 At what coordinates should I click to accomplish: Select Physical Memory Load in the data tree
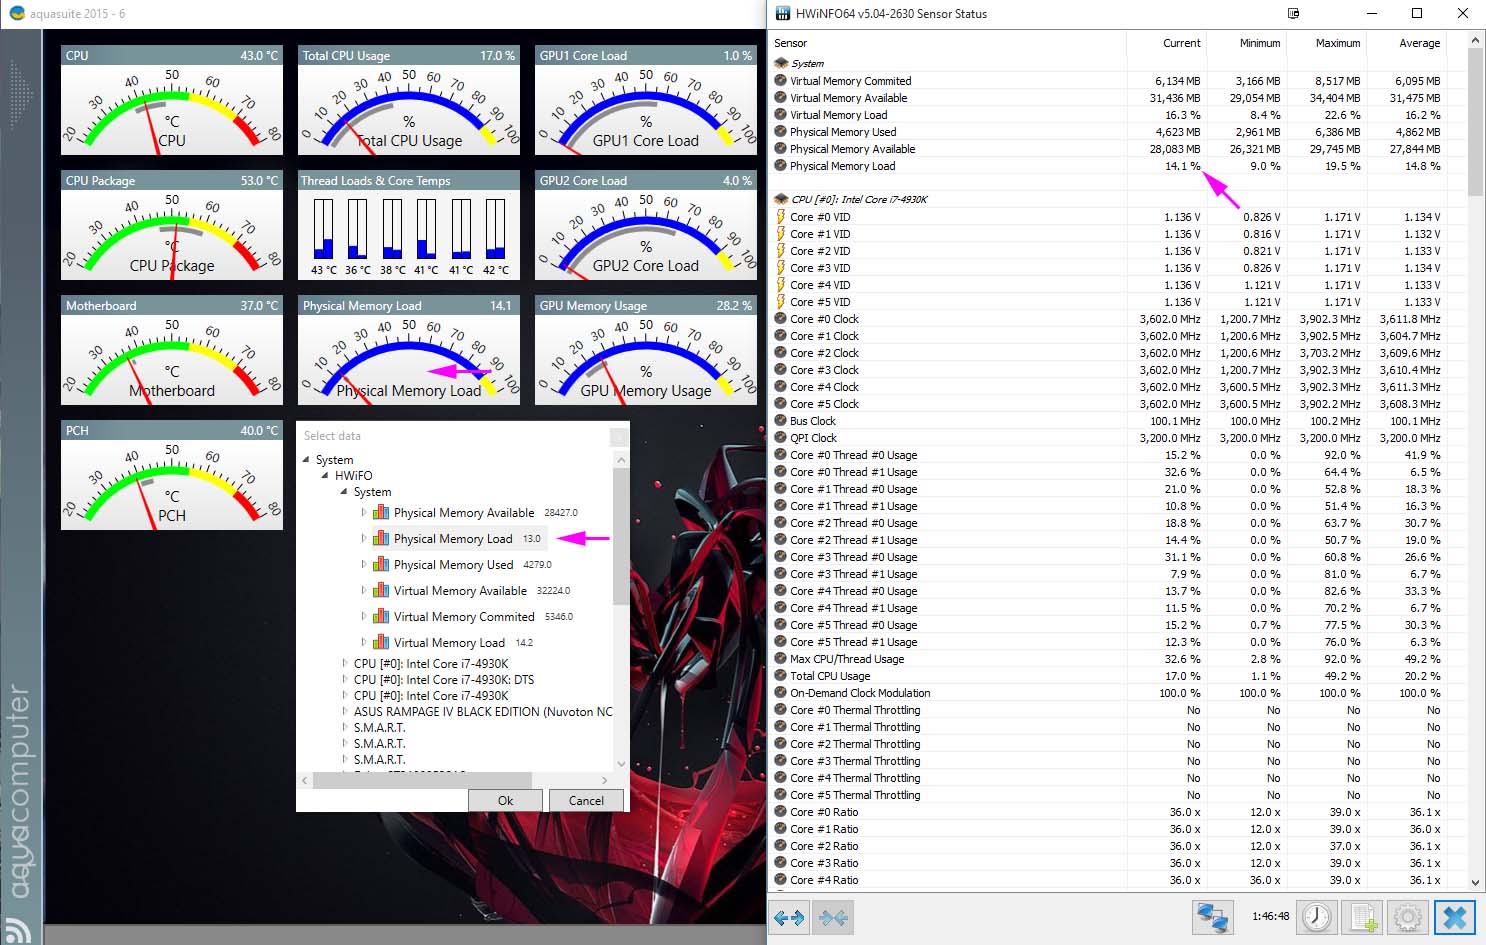(452, 539)
